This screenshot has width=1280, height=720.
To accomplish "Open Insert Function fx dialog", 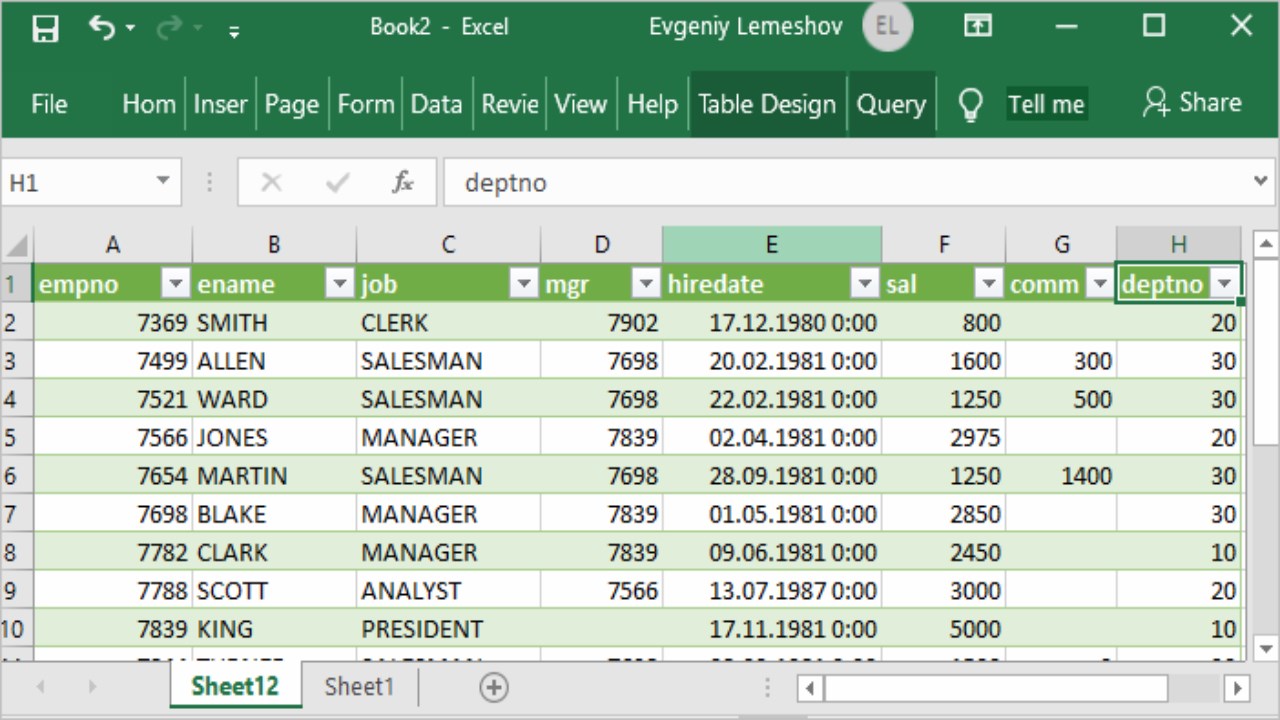I will coord(403,182).
